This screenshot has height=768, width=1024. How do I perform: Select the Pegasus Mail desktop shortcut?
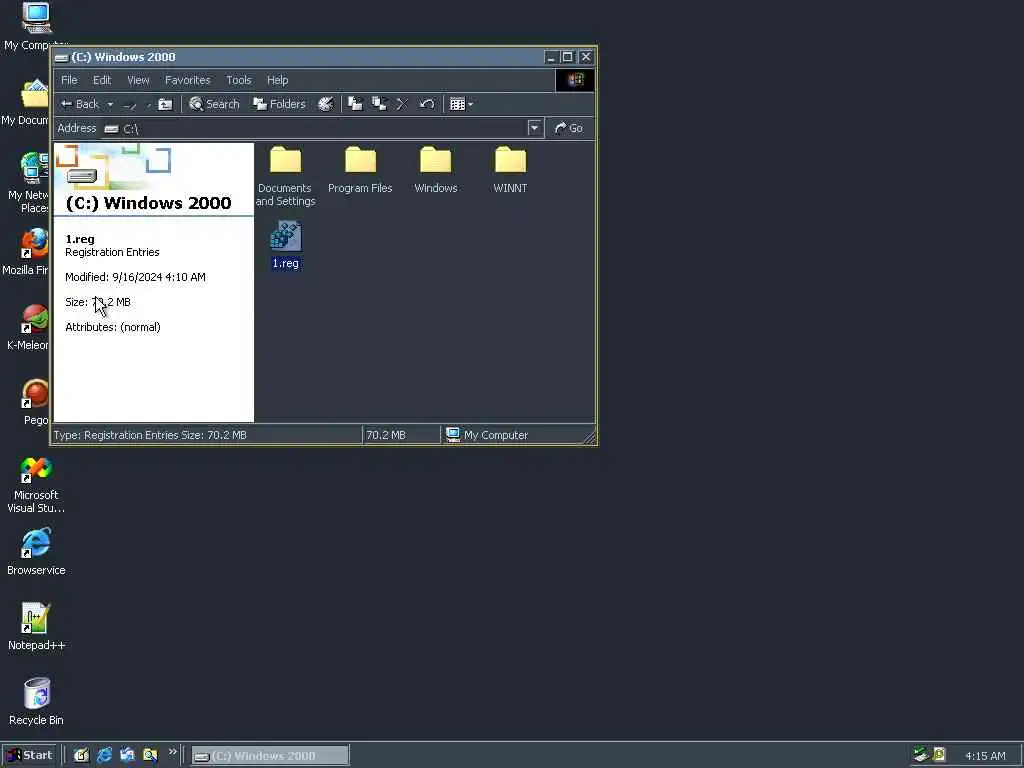[x=35, y=402]
